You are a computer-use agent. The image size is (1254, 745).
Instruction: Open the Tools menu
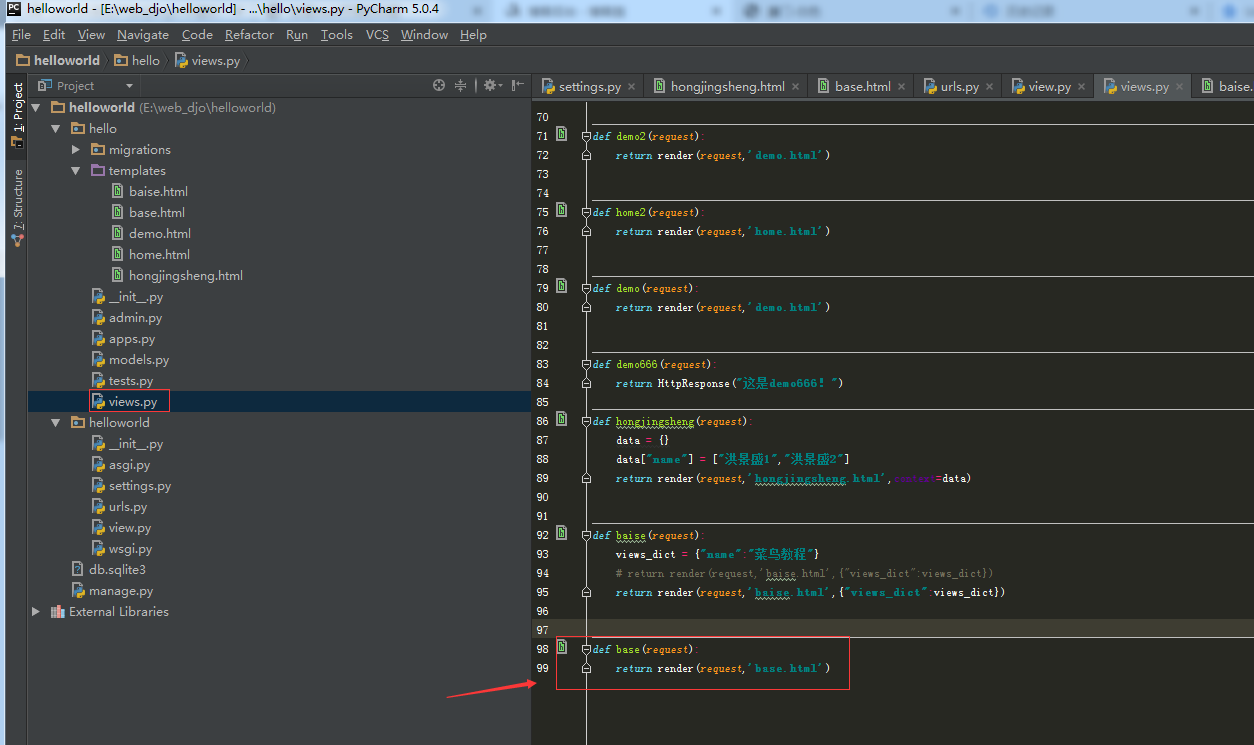tap(337, 35)
